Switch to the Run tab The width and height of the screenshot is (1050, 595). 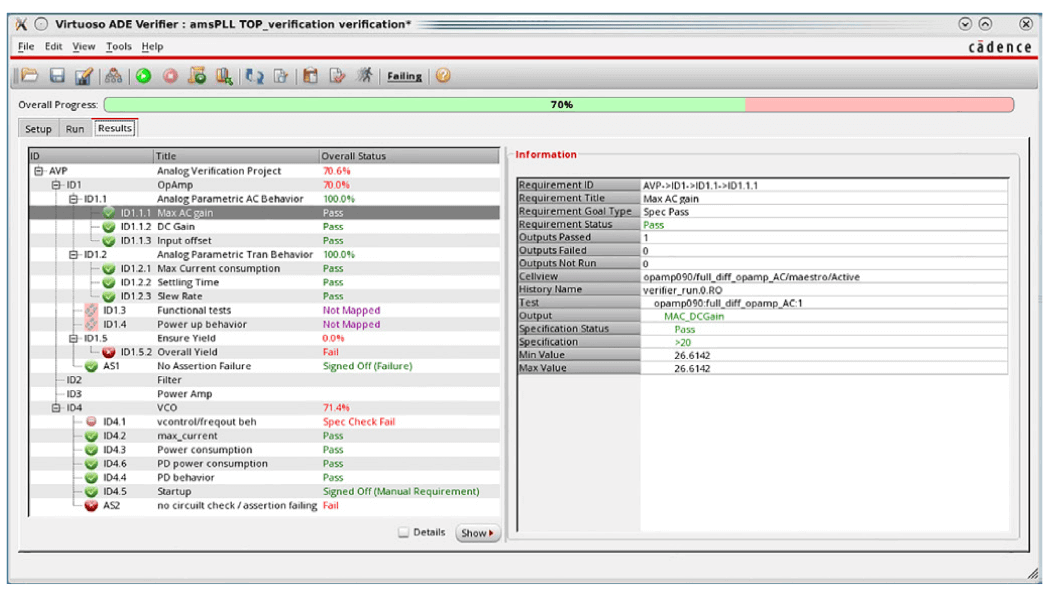[x=75, y=129]
